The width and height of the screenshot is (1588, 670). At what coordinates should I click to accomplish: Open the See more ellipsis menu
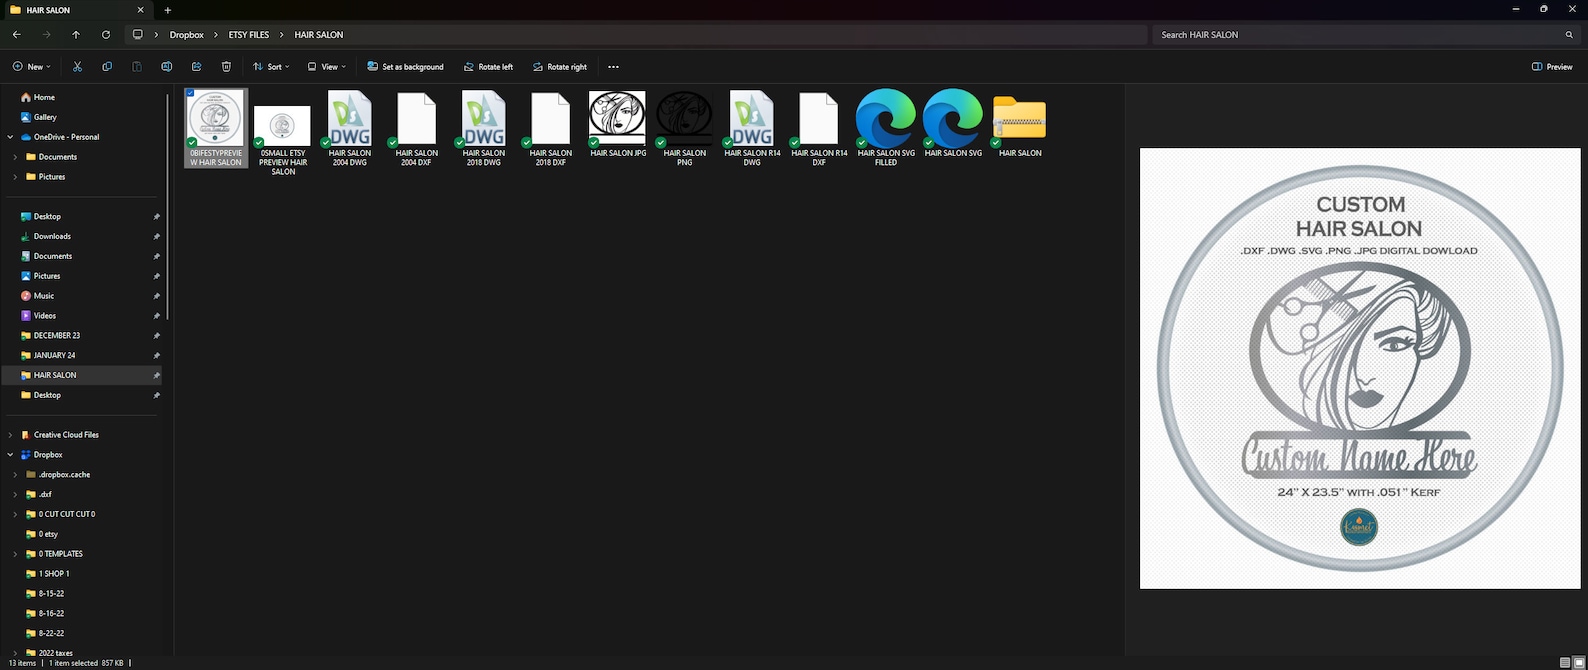613,67
